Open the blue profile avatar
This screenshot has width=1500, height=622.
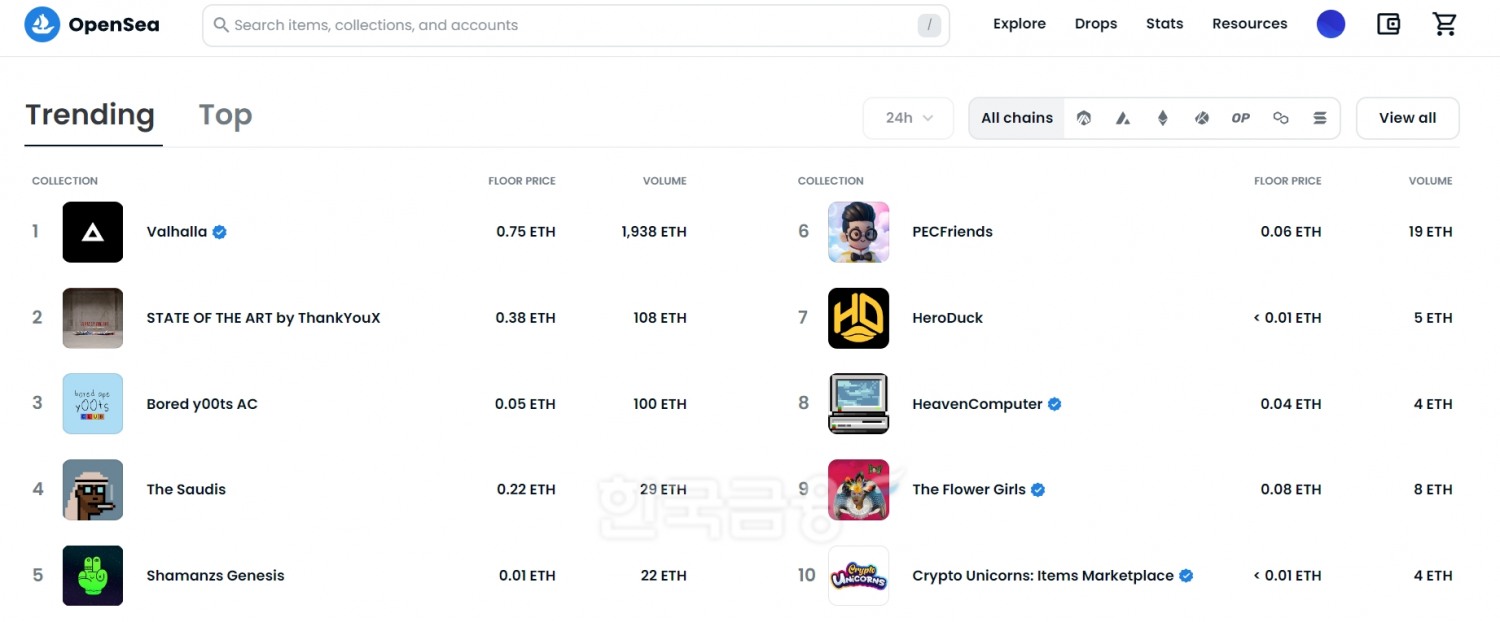pos(1331,25)
